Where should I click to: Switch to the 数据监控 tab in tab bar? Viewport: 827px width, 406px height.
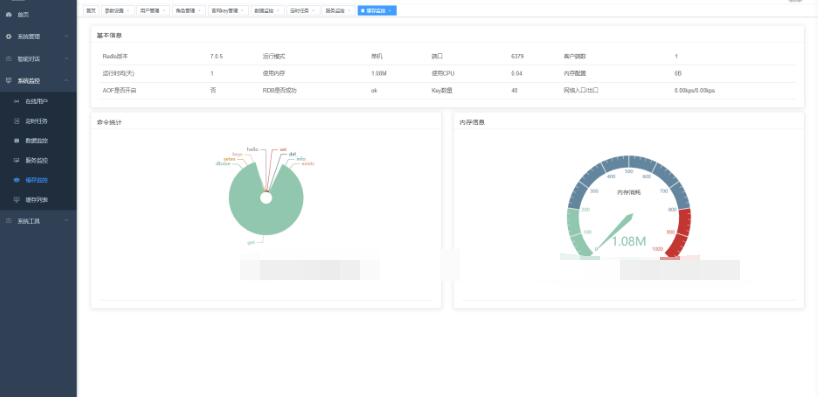click(x=267, y=11)
